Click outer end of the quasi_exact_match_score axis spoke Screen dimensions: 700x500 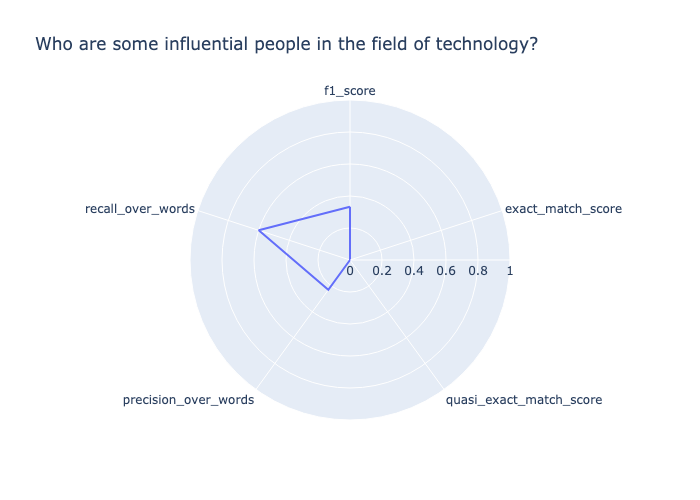(443, 388)
